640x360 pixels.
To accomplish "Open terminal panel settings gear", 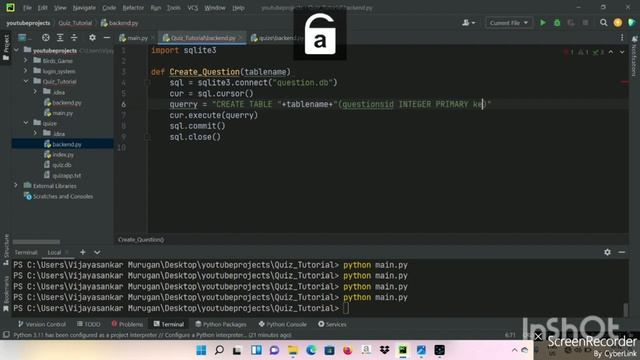I will (607, 252).
